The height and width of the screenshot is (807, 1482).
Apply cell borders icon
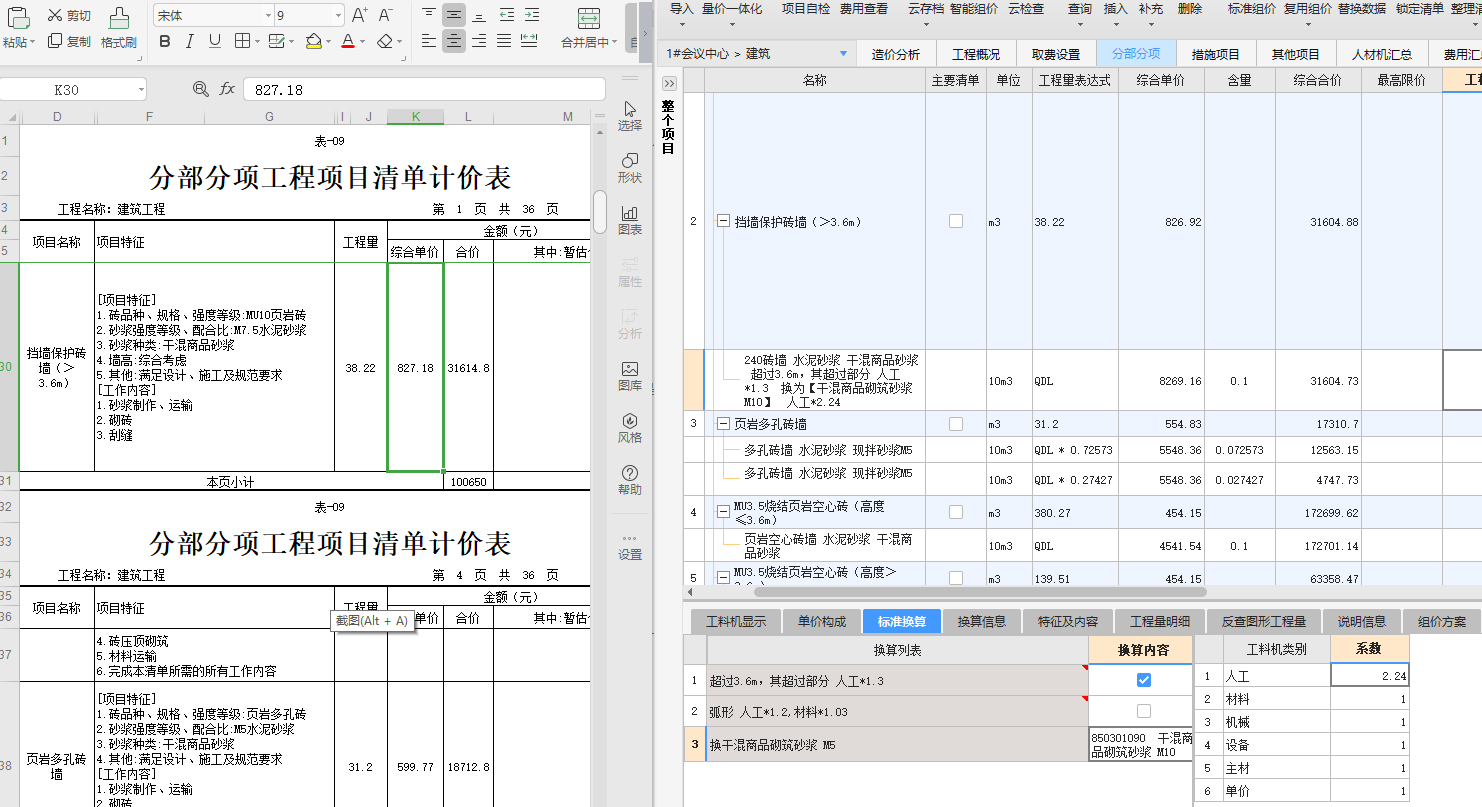coord(242,42)
